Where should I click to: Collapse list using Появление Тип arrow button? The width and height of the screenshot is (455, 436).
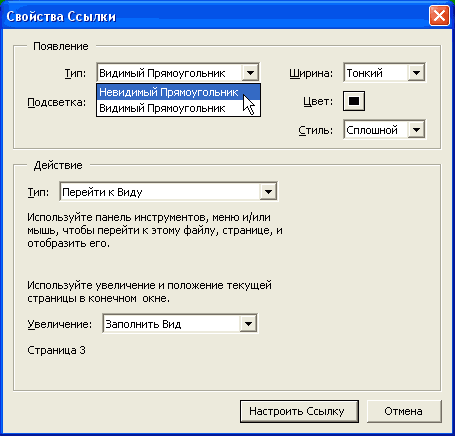coord(250,72)
